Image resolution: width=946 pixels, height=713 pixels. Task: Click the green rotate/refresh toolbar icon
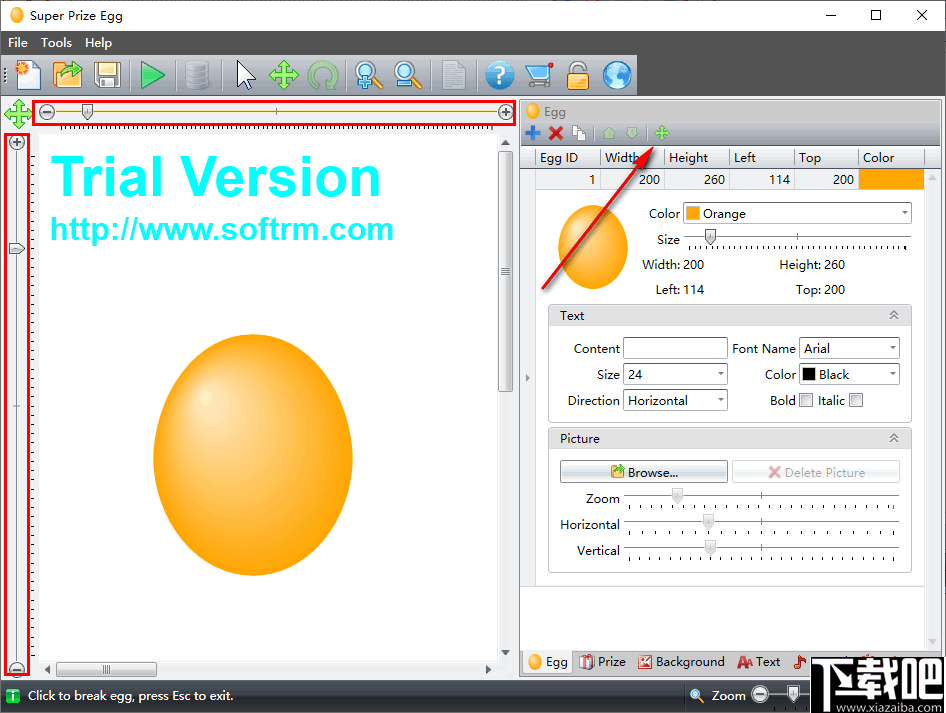323,77
